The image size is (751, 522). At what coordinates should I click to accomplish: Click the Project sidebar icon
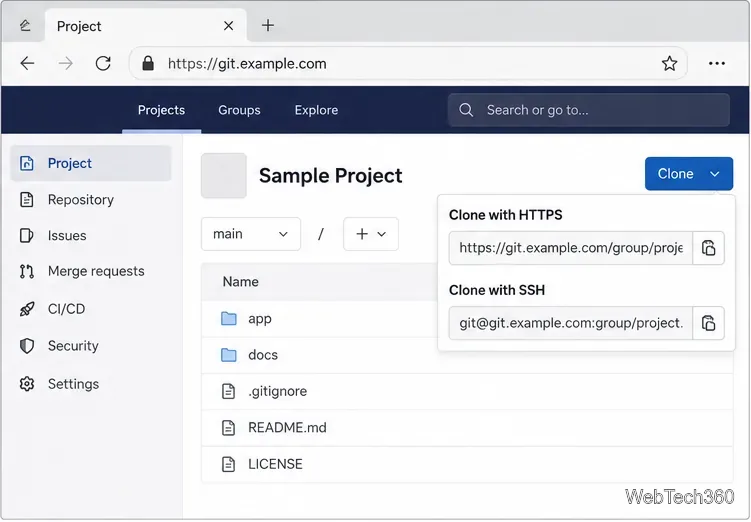[x=27, y=163]
